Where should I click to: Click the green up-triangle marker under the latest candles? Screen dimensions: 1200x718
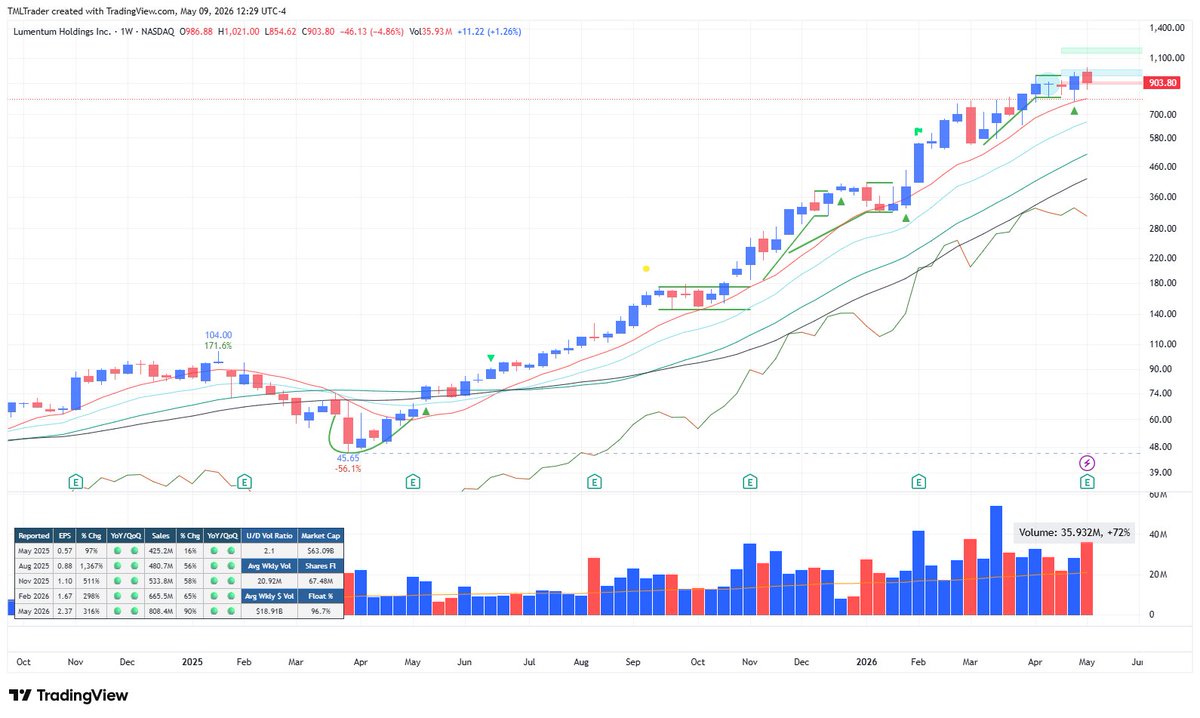(x=1075, y=111)
